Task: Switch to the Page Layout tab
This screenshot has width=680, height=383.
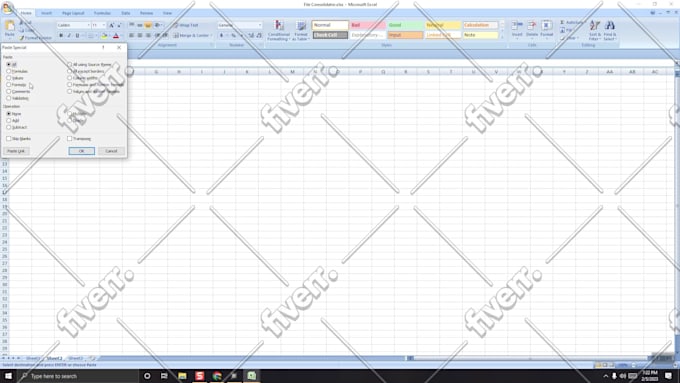Action: [73, 13]
